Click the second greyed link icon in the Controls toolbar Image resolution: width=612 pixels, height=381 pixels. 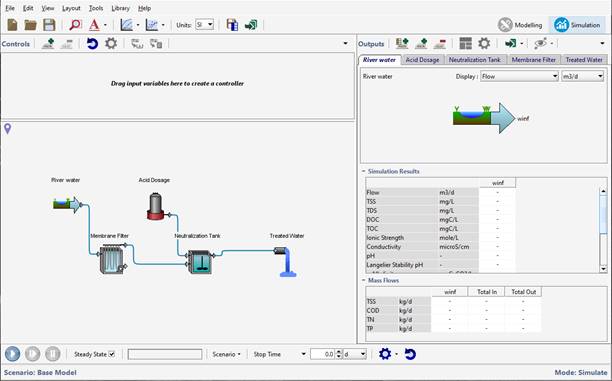click(156, 44)
